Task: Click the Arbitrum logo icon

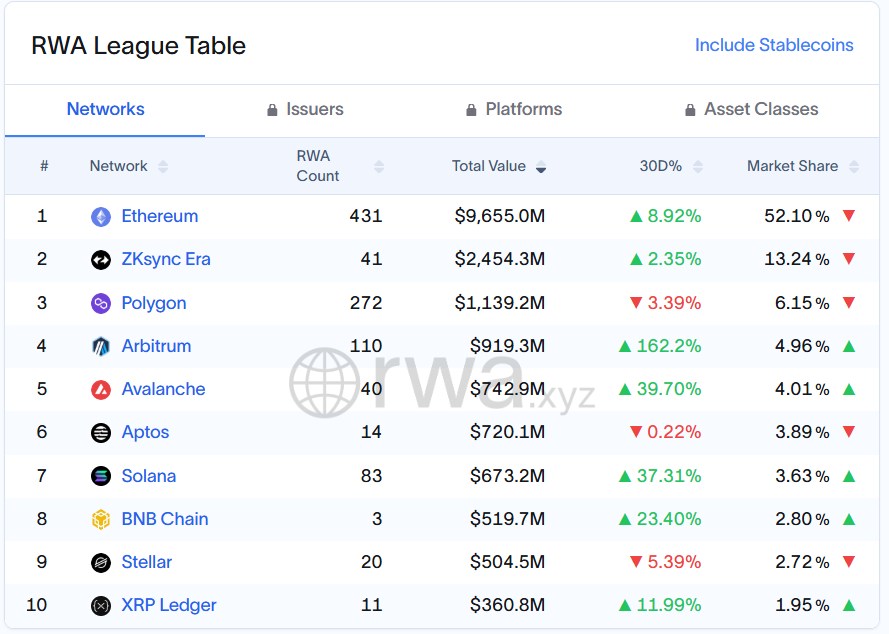Action: [101, 347]
